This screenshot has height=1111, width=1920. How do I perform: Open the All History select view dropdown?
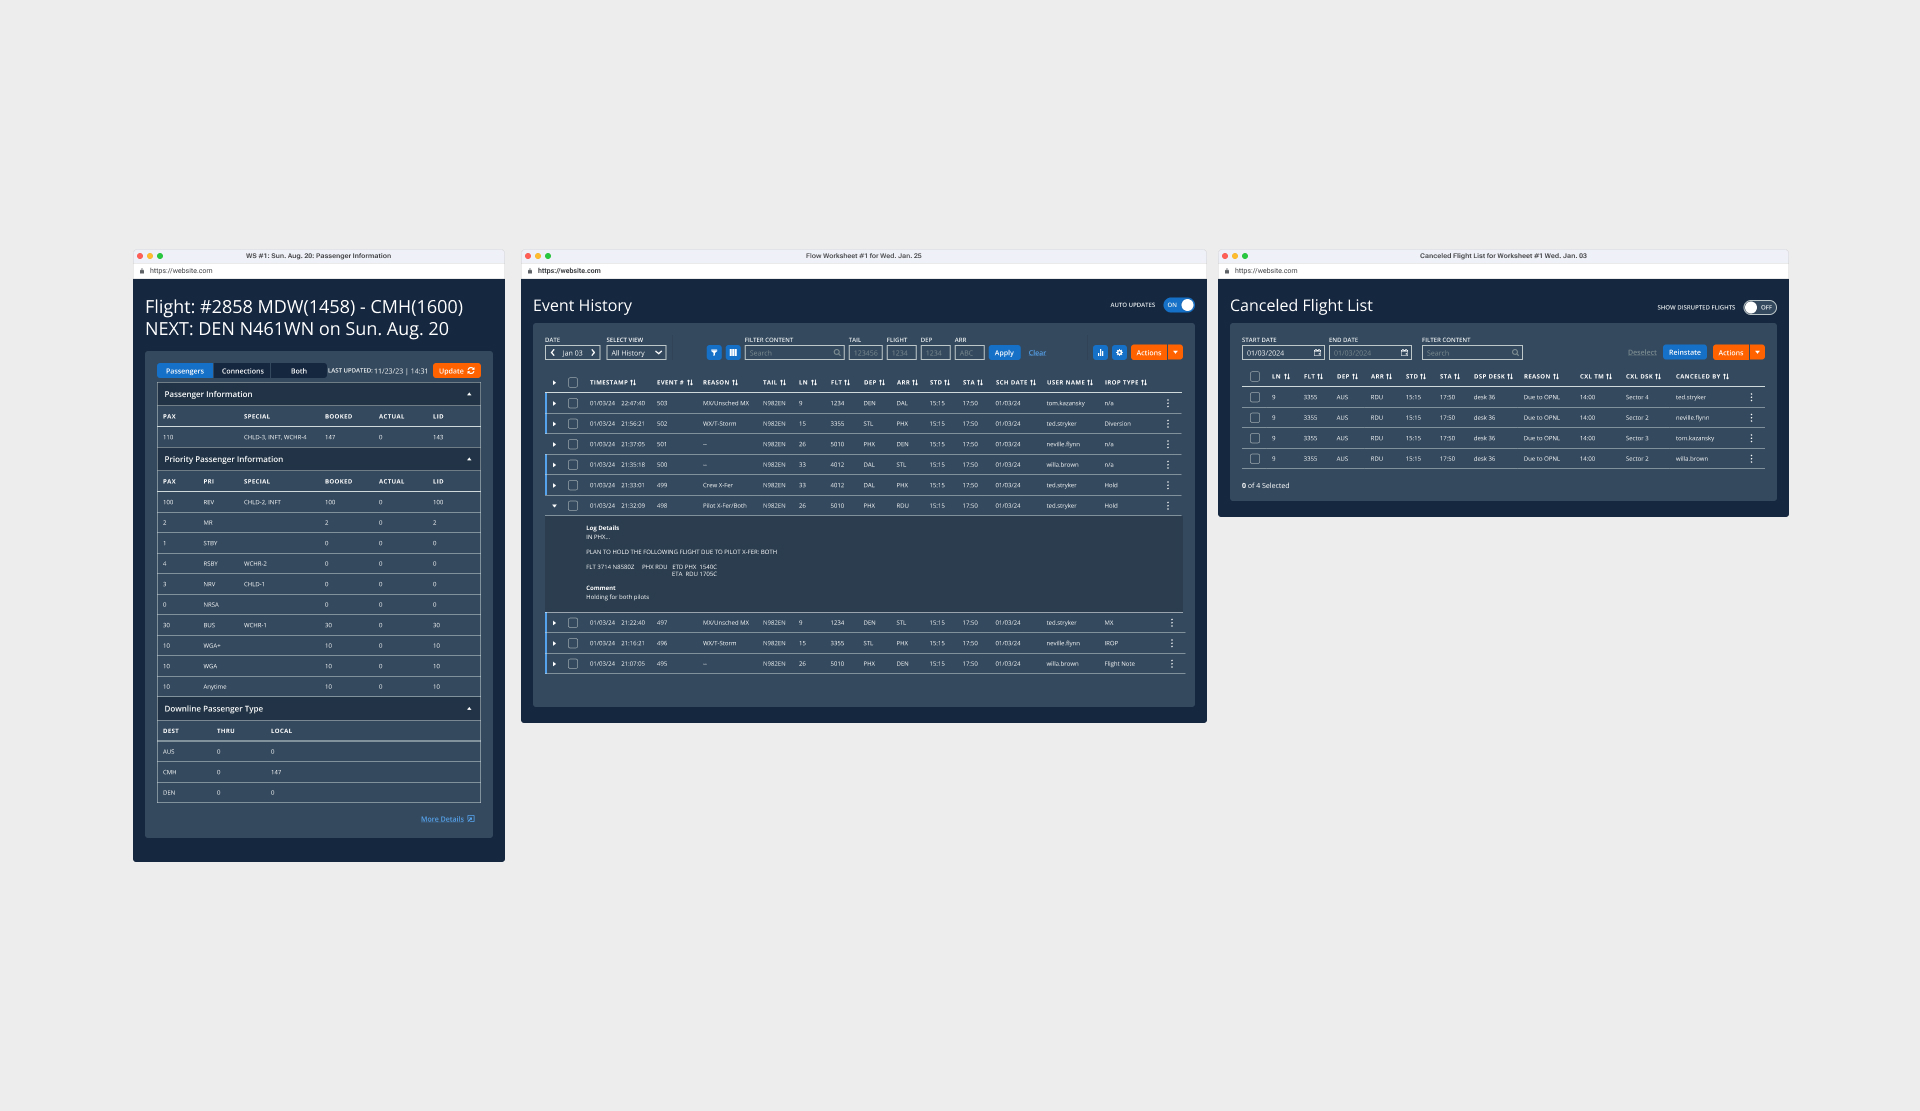tap(636, 353)
